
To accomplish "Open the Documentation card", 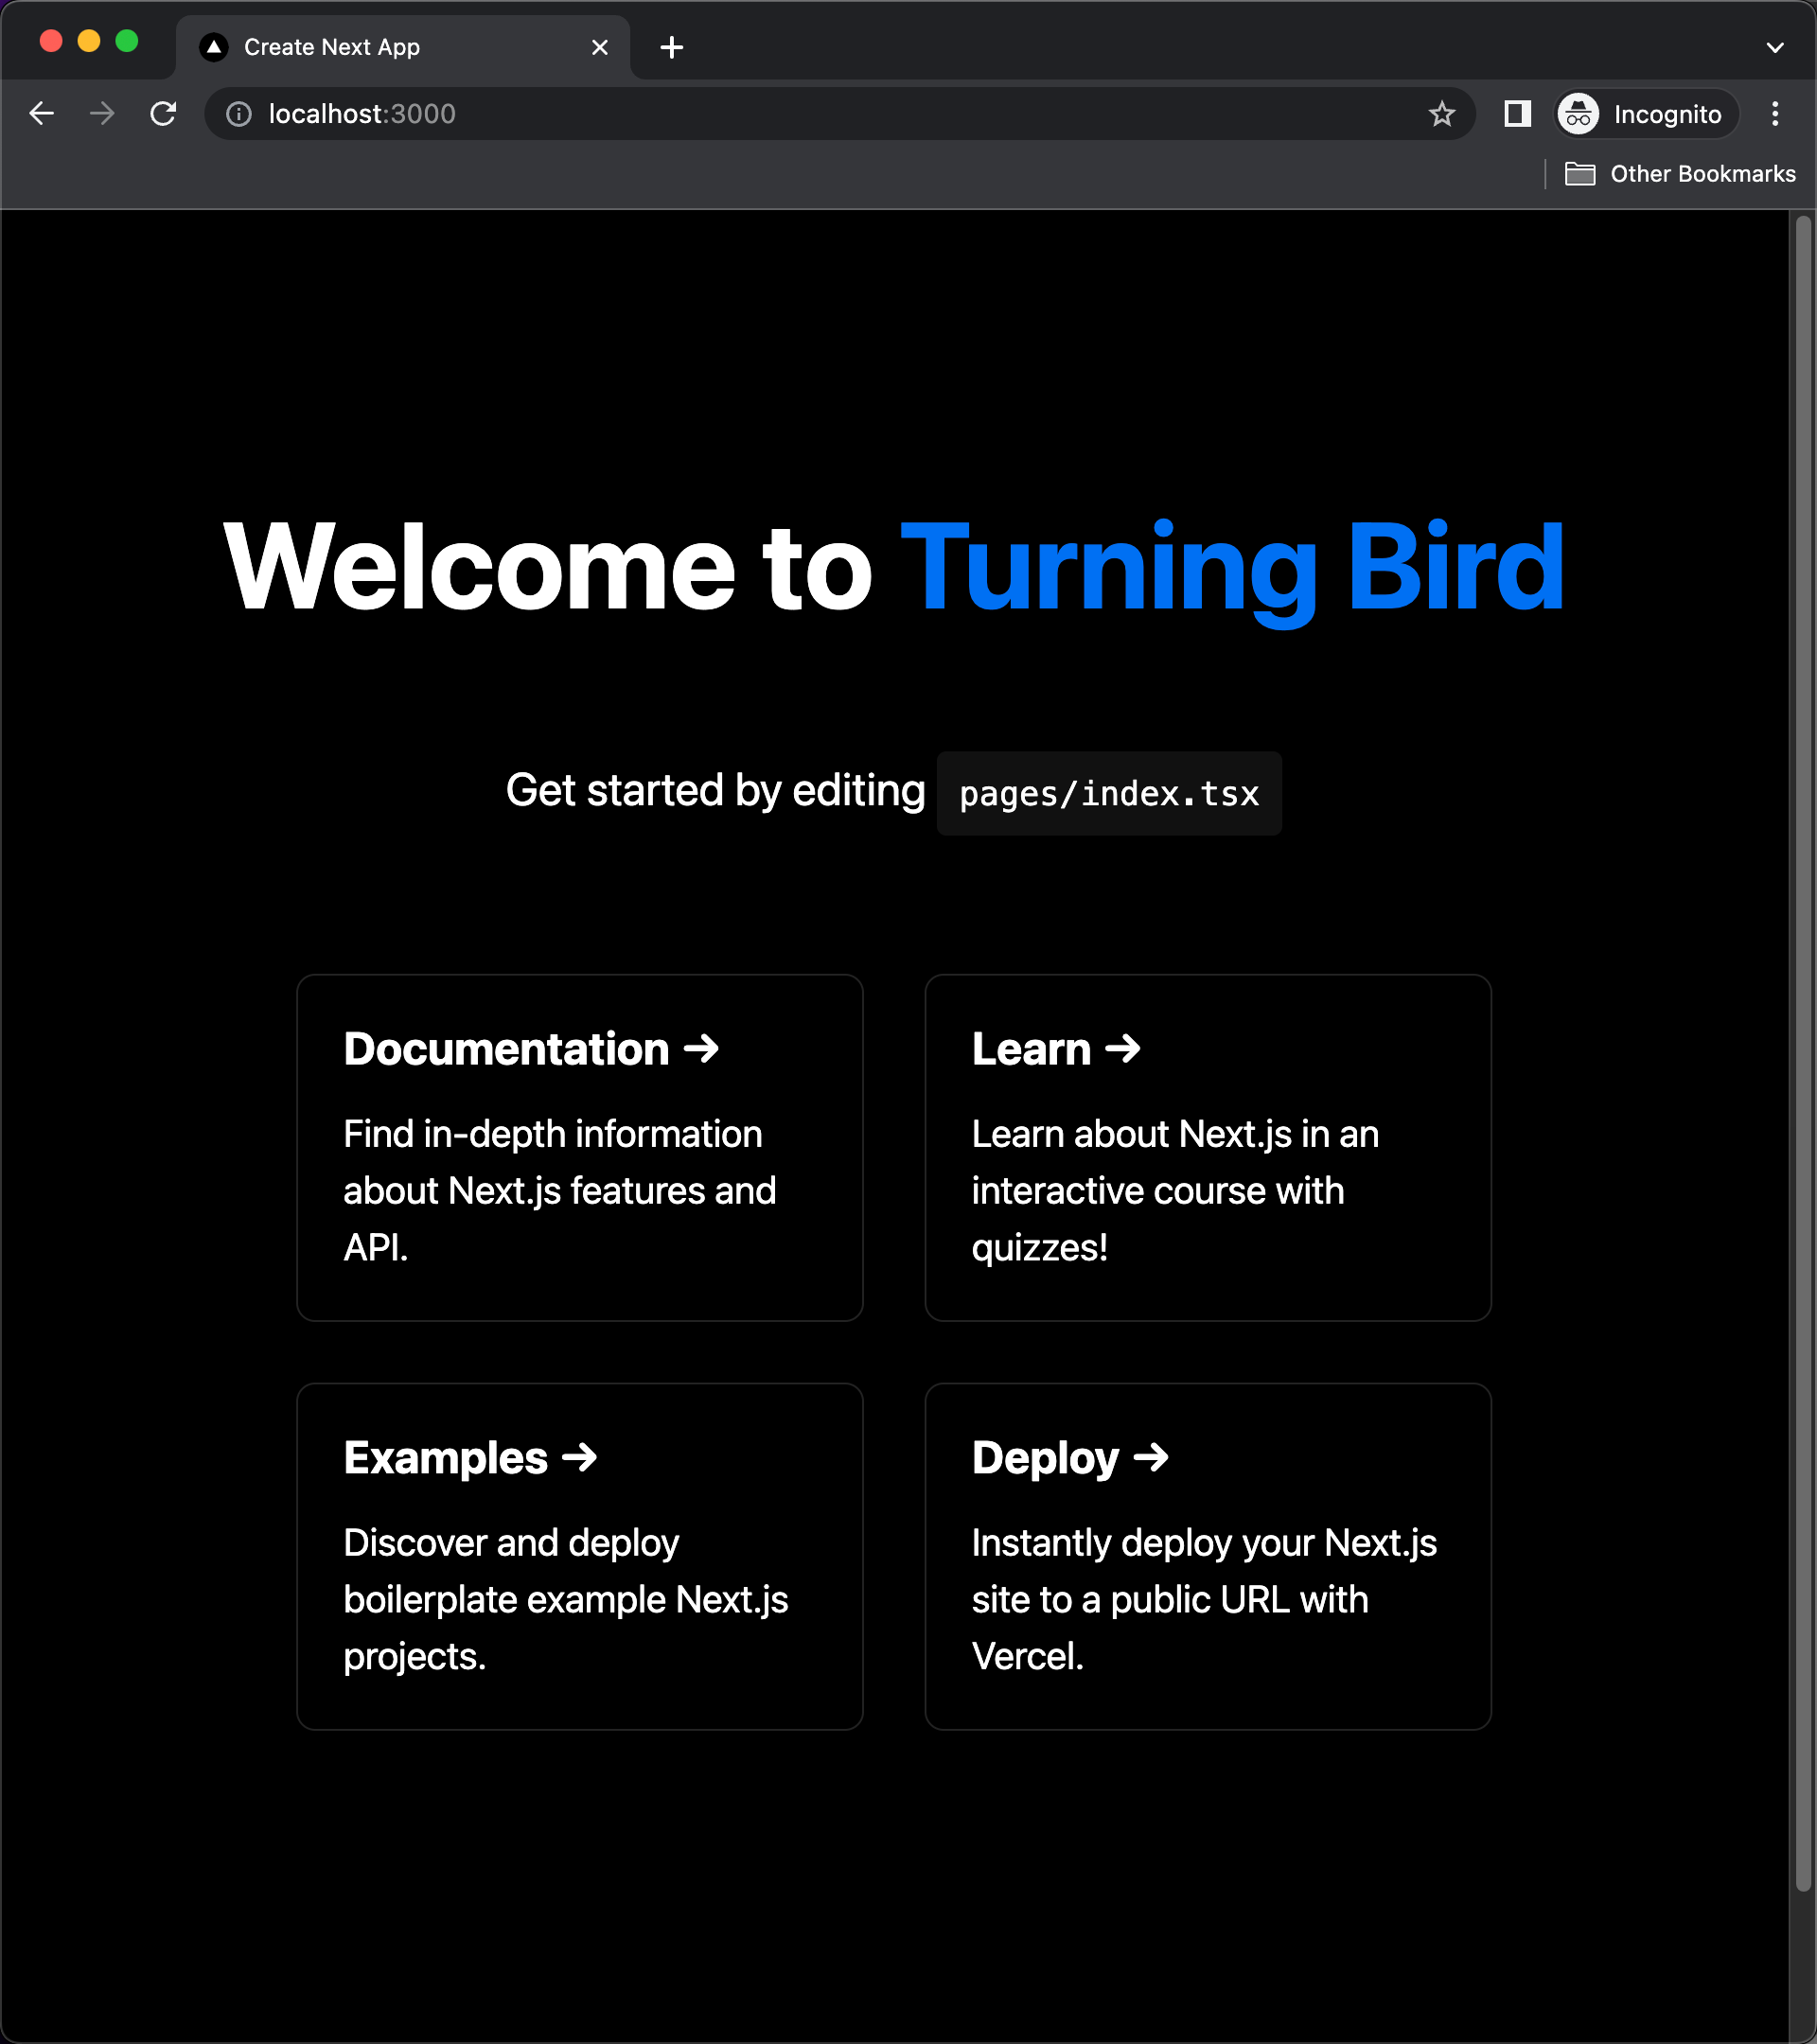I will (x=580, y=1148).
